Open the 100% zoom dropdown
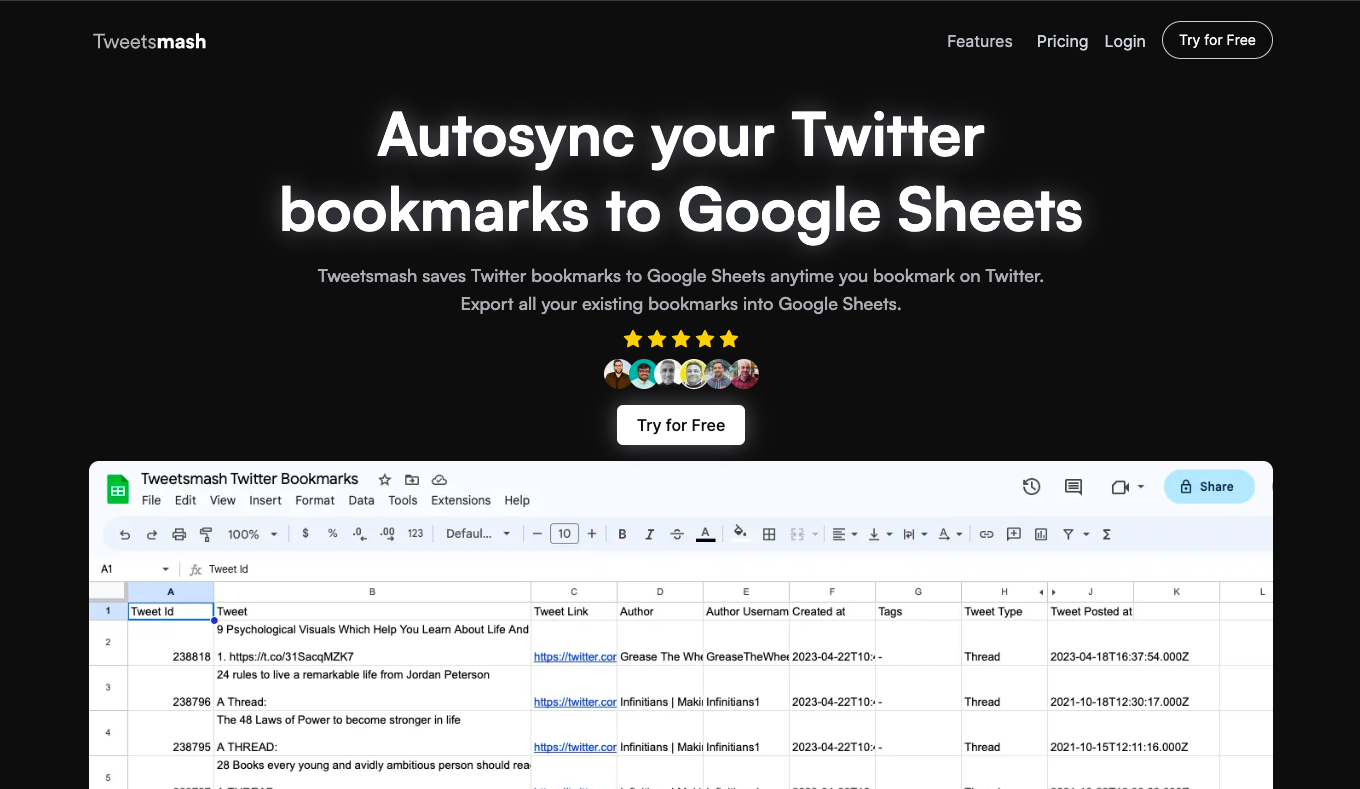This screenshot has width=1360, height=789. click(252, 534)
